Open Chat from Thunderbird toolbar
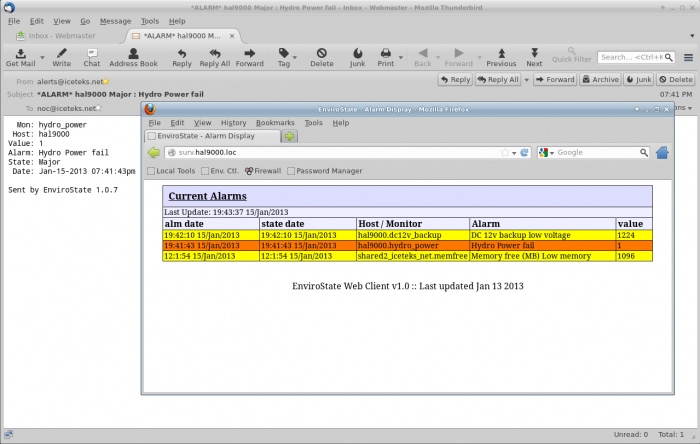This screenshot has height=444, width=700. (92, 58)
